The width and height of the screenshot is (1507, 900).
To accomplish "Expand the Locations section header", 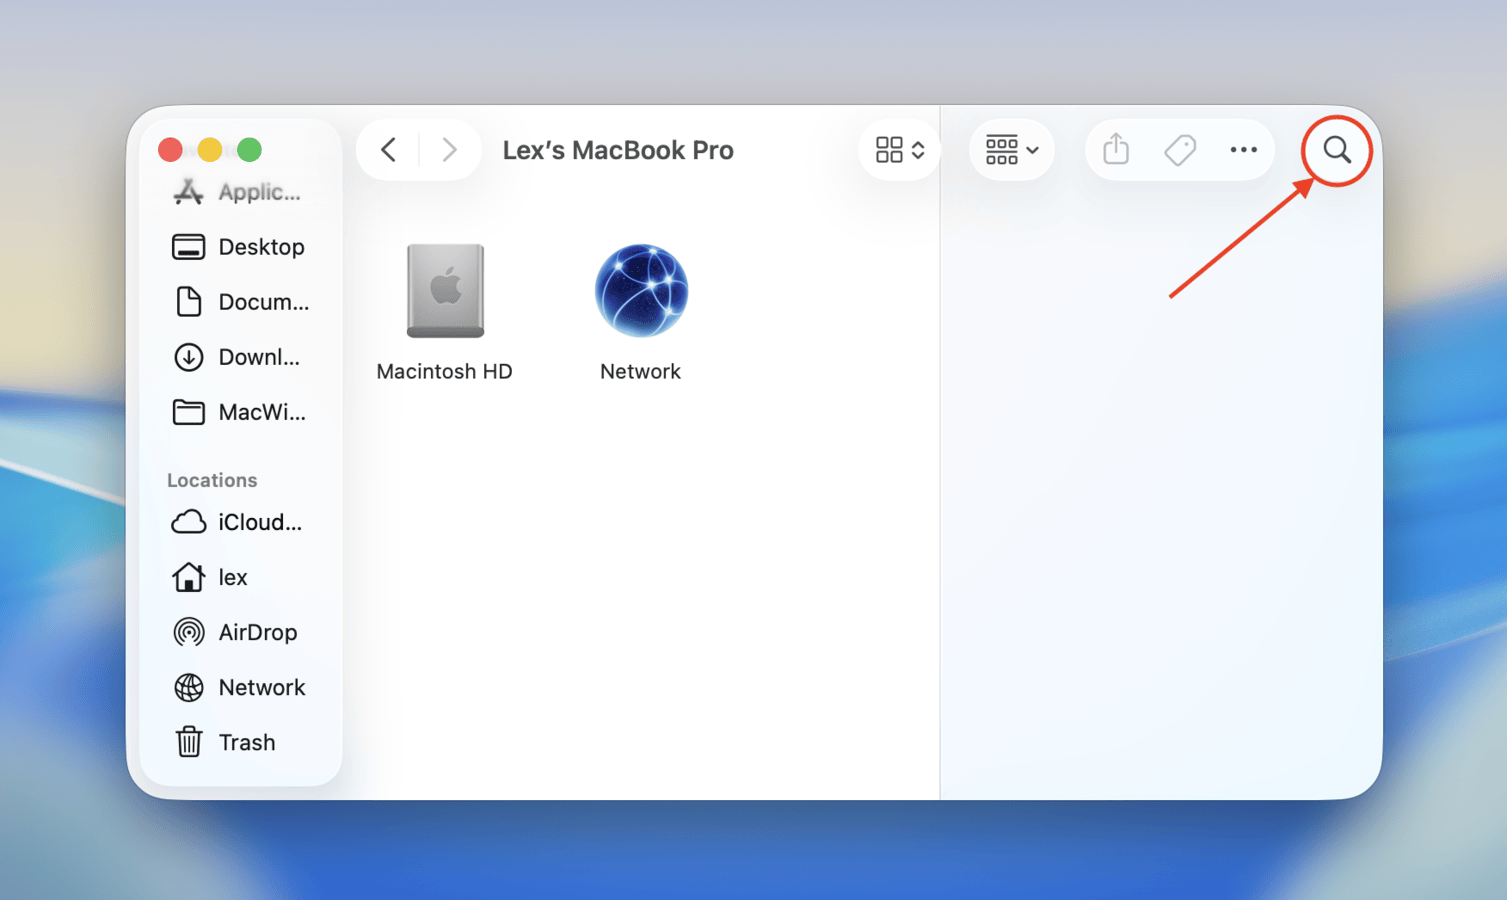I will point(212,480).
